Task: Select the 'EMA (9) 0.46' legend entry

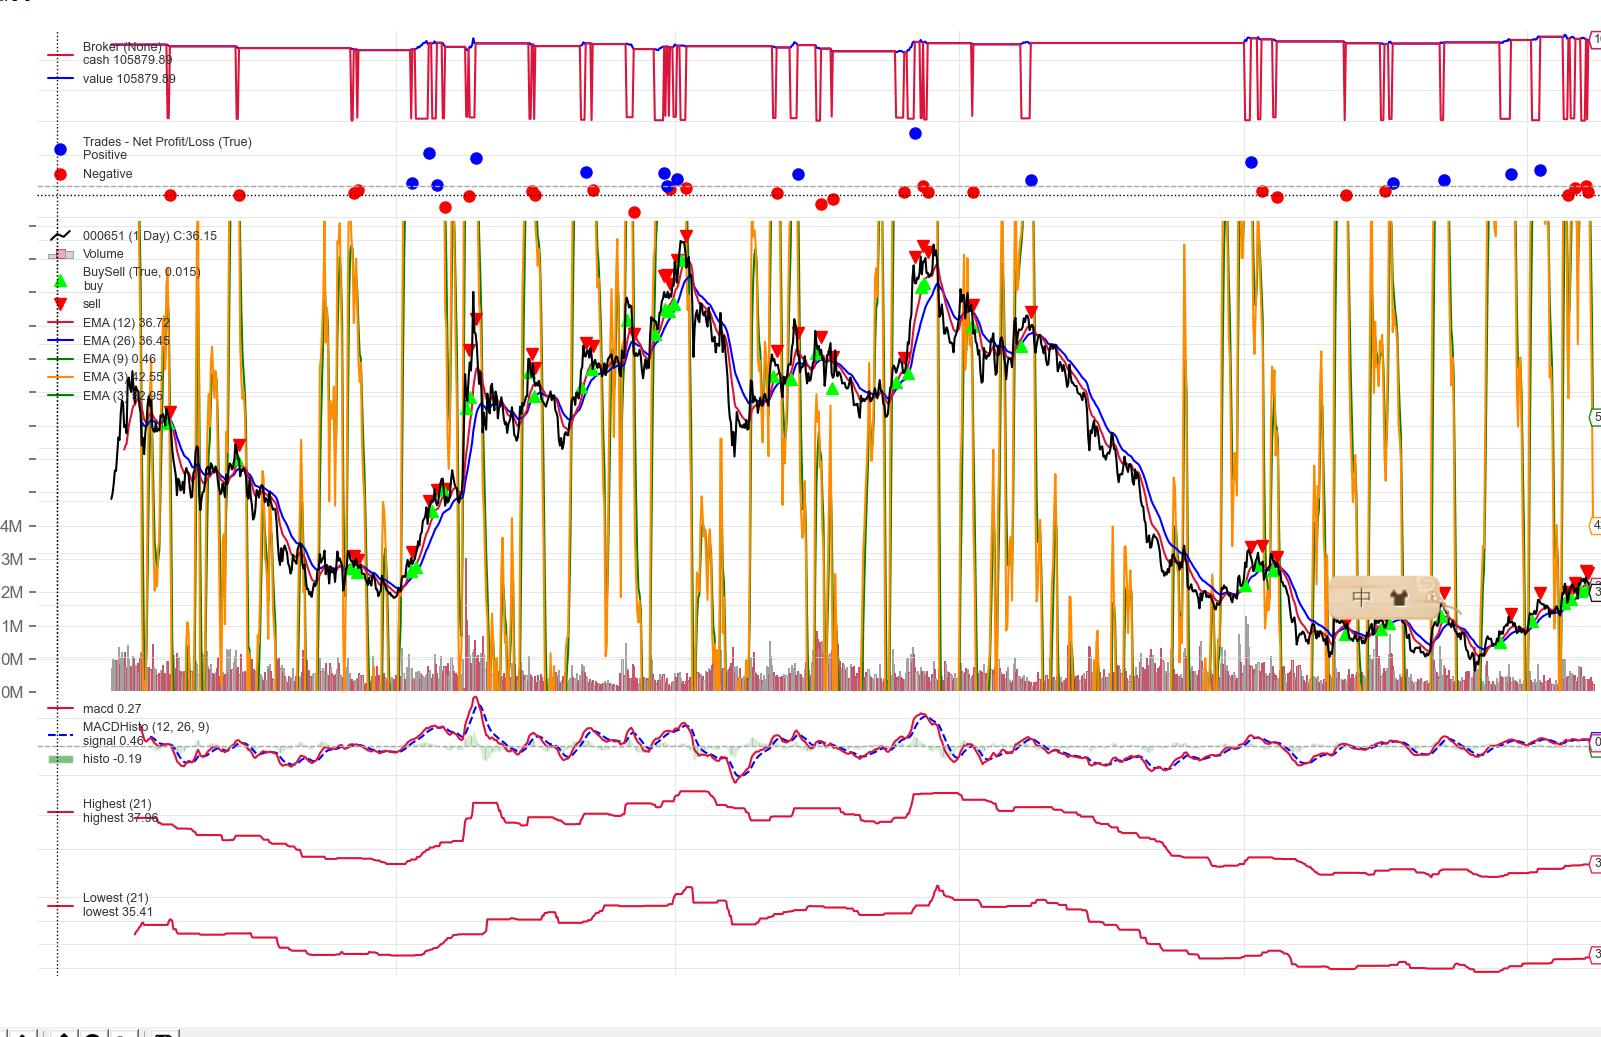Action: point(119,359)
